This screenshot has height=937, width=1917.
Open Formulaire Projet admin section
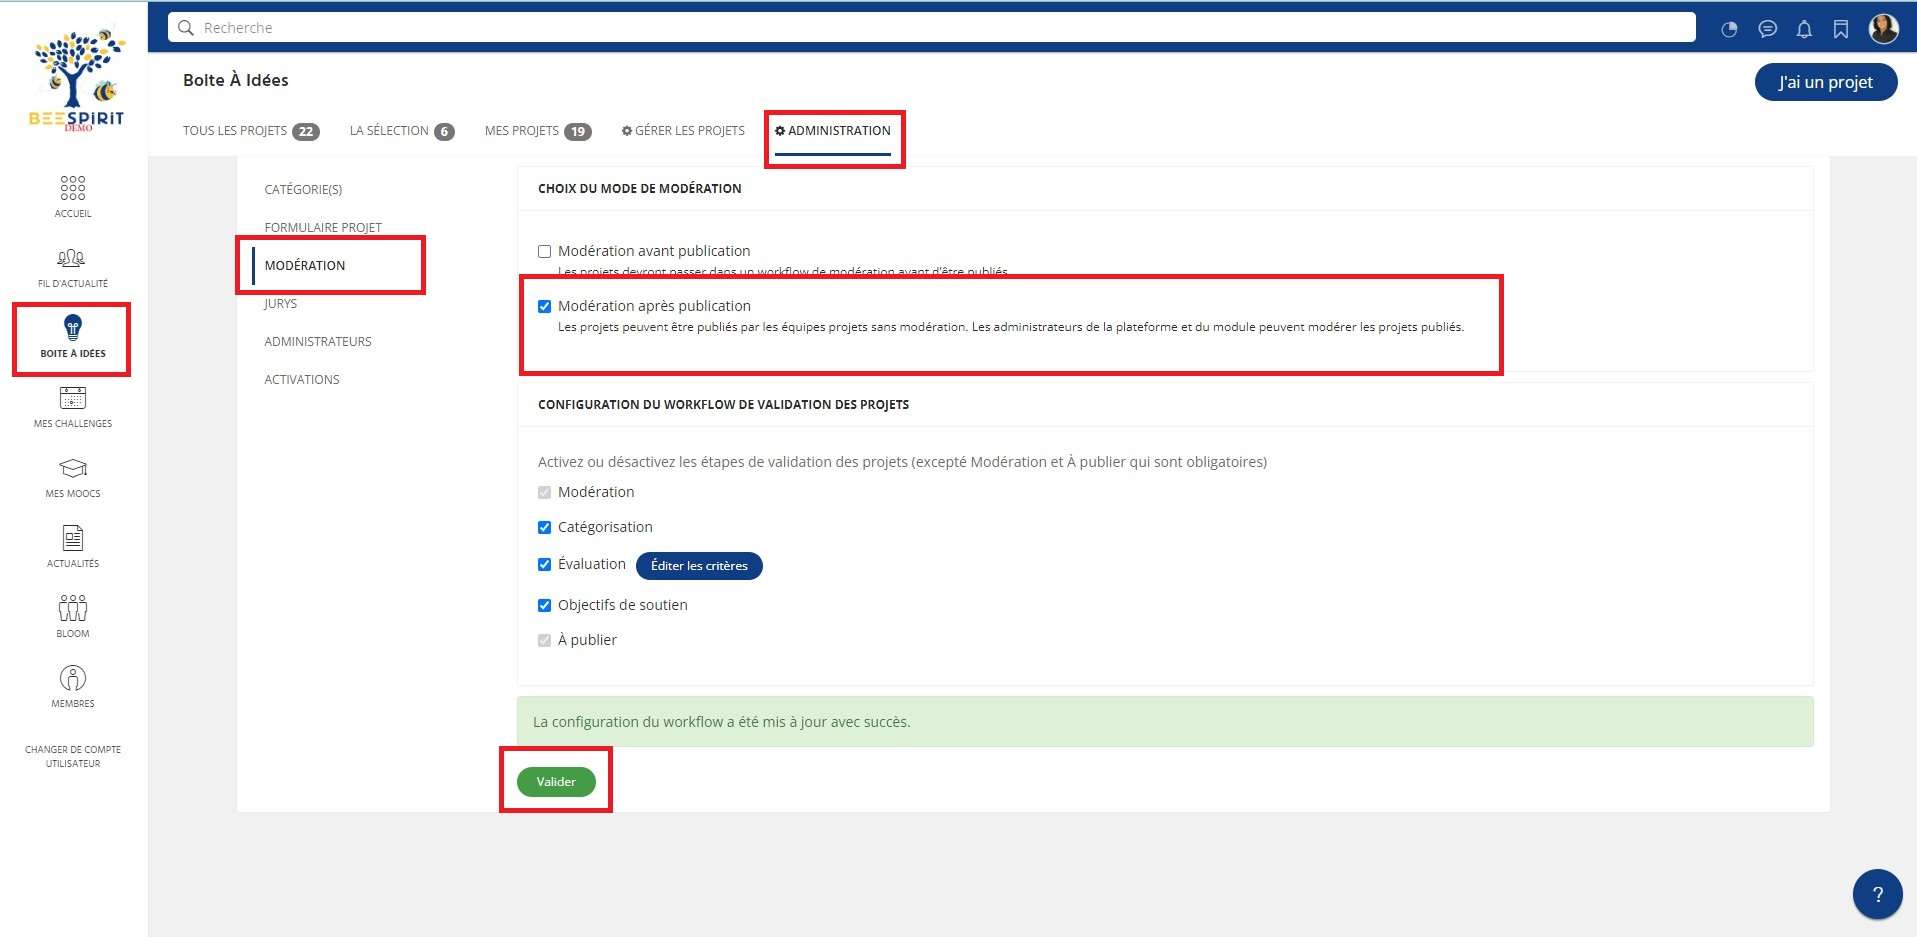[323, 227]
